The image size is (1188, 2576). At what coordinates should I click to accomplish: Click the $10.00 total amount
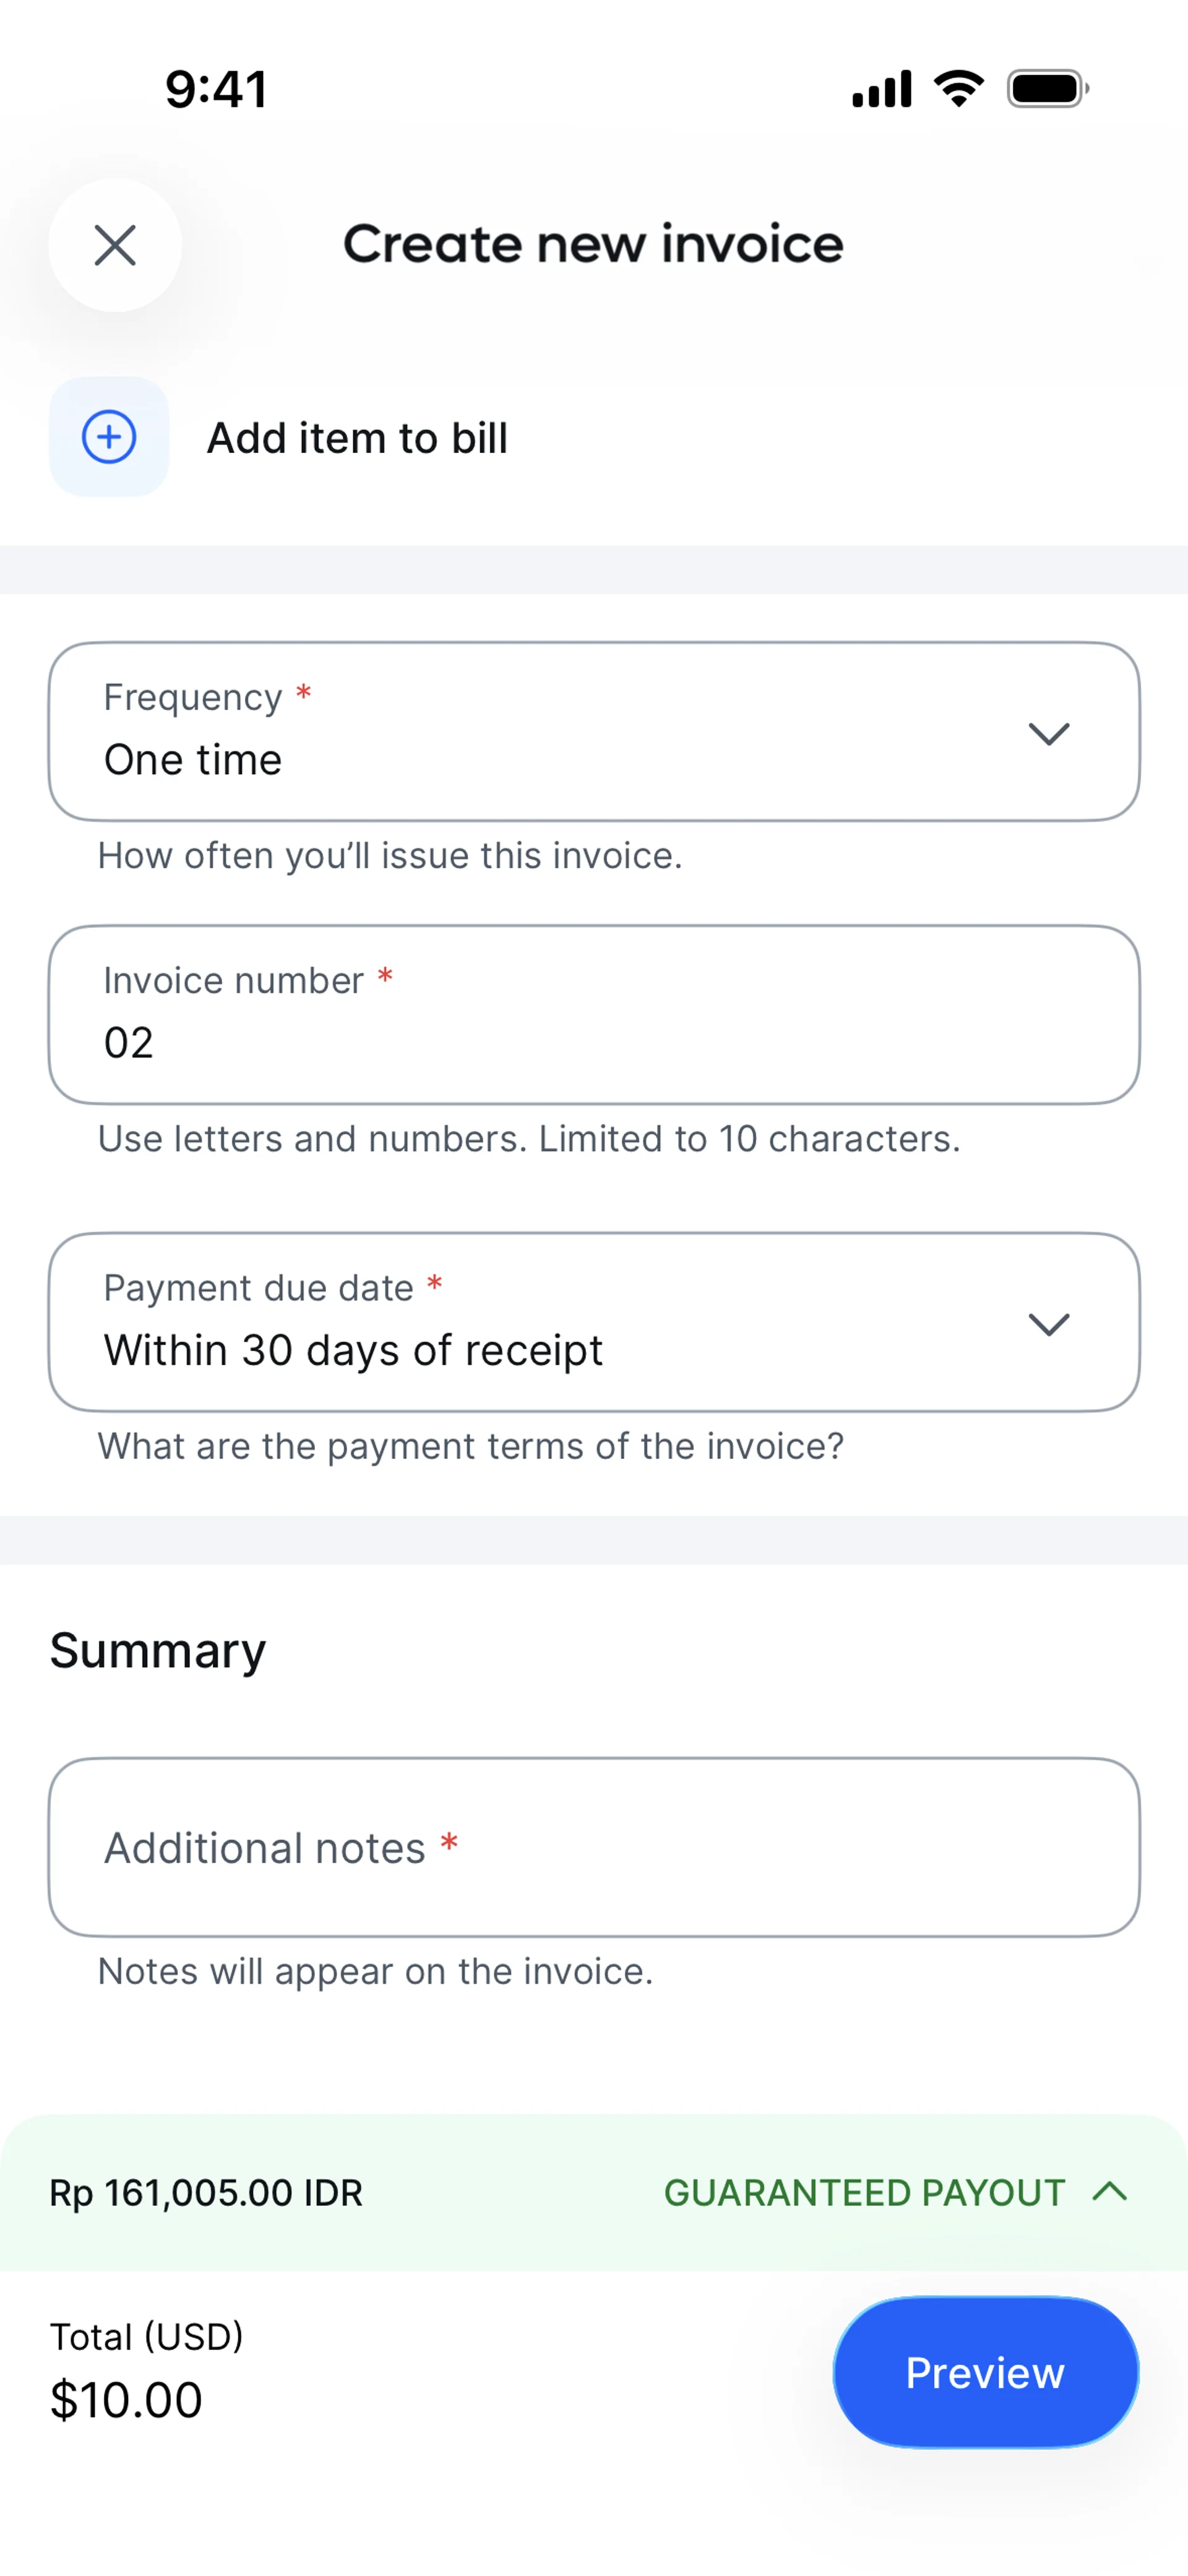tap(127, 2400)
